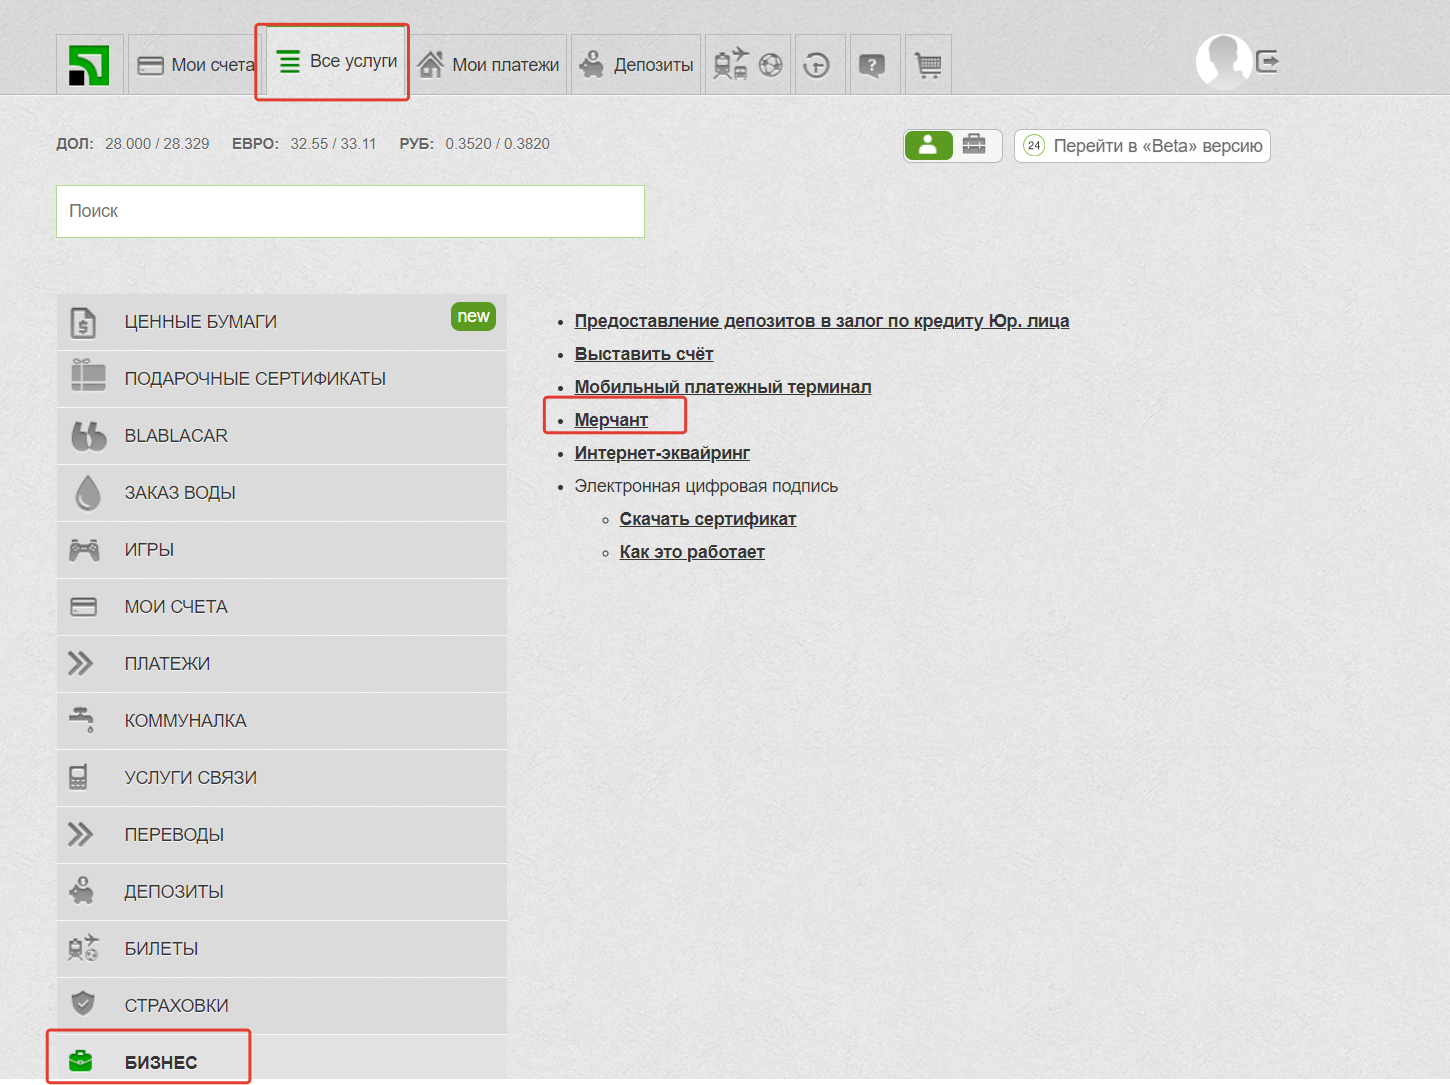Open the tickets and travel toolbar icon
Image resolution: width=1450 pixels, height=1085 pixels.
click(x=747, y=65)
